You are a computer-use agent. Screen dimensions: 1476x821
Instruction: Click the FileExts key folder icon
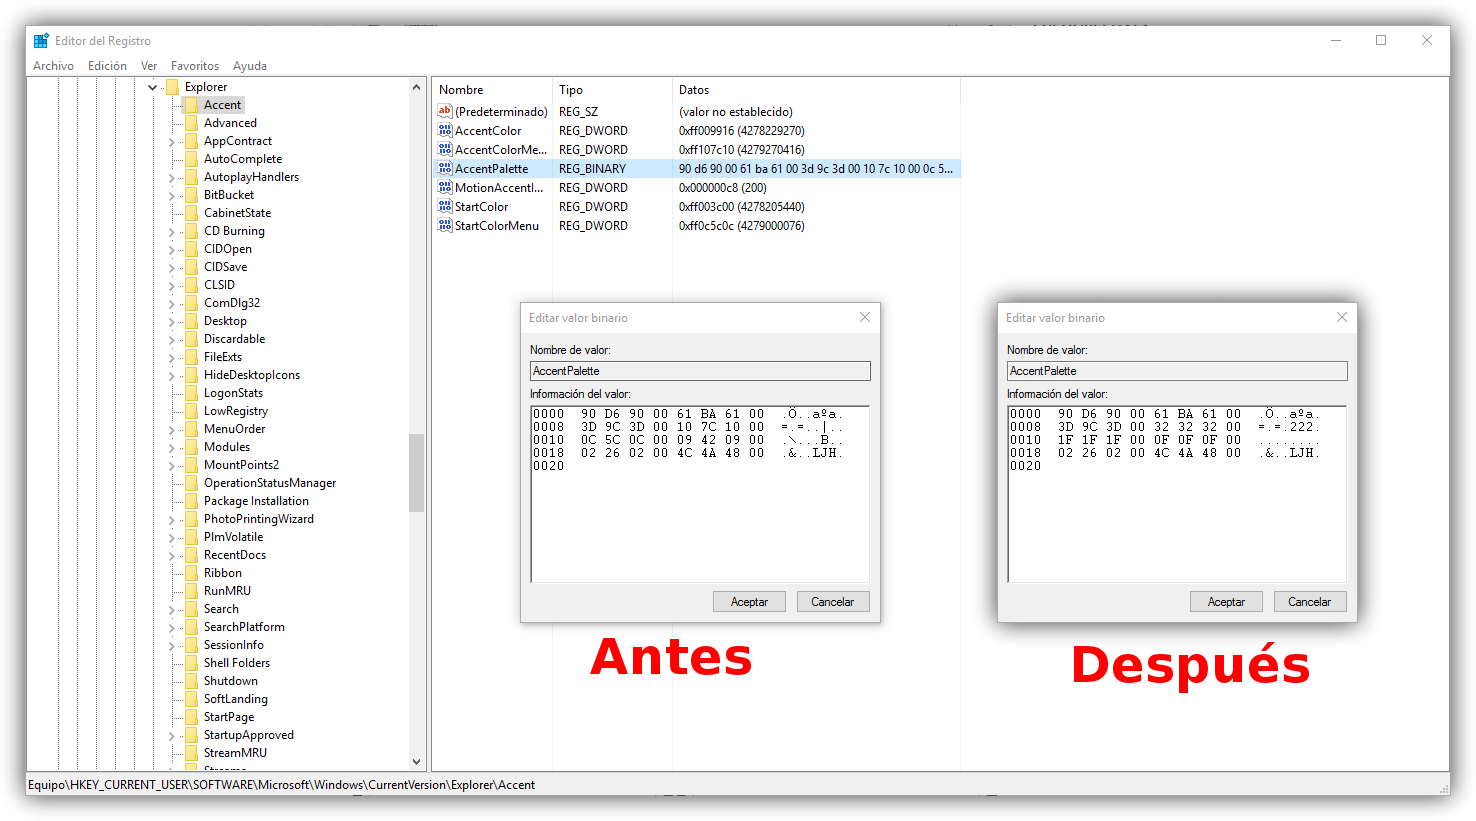point(191,357)
